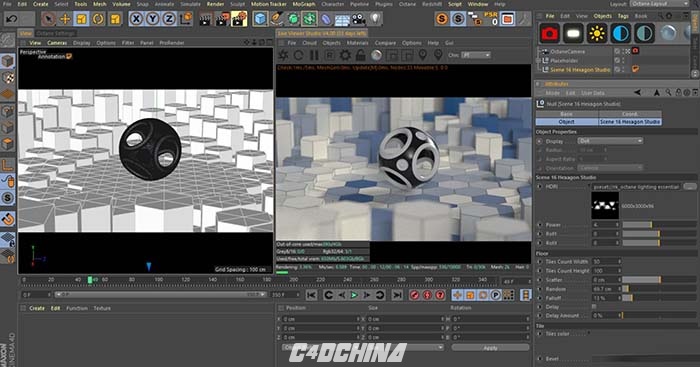Click the Render View clapperboard icon
This screenshot has height=367, width=700.
click(205, 19)
